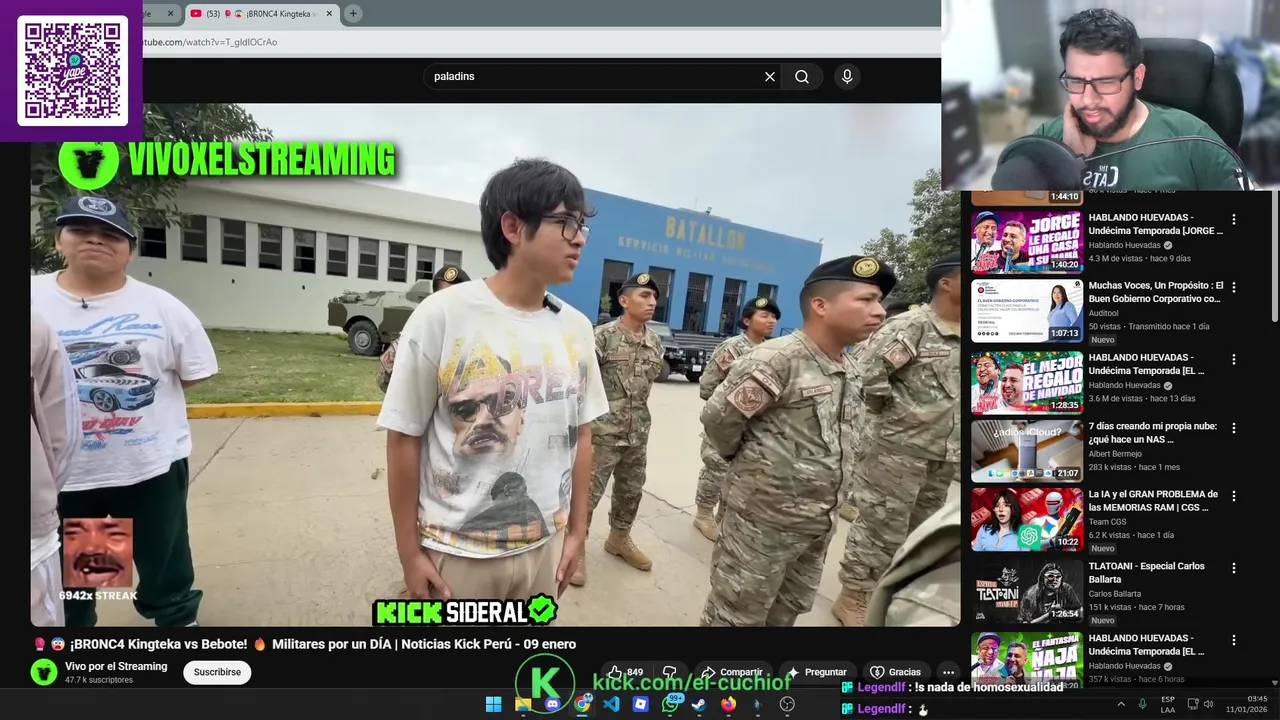Screen dimensions: 1280x720
Task: Start voice search with the microphone icon
Action: 847,77
